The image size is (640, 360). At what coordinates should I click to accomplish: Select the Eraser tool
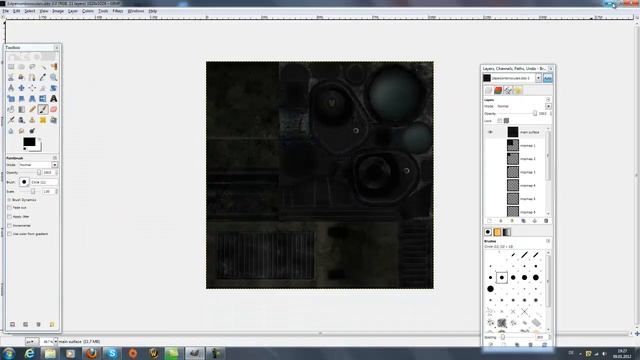[x=53, y=109]
